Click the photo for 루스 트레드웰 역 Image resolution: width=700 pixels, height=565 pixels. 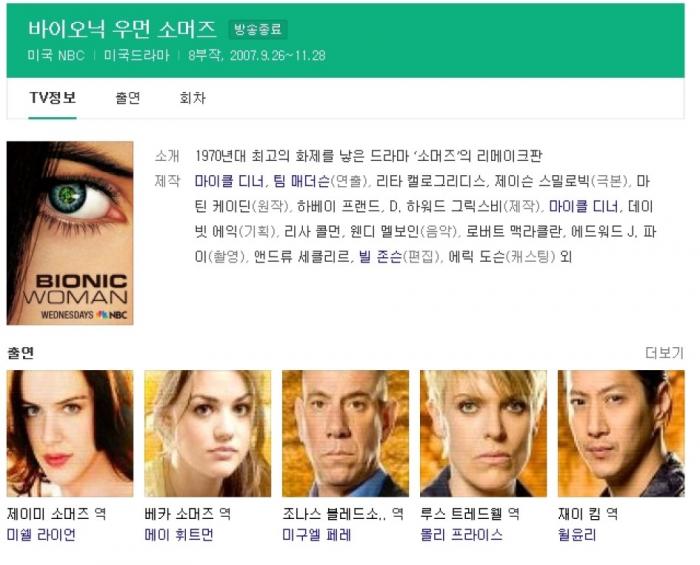point(483,433)
